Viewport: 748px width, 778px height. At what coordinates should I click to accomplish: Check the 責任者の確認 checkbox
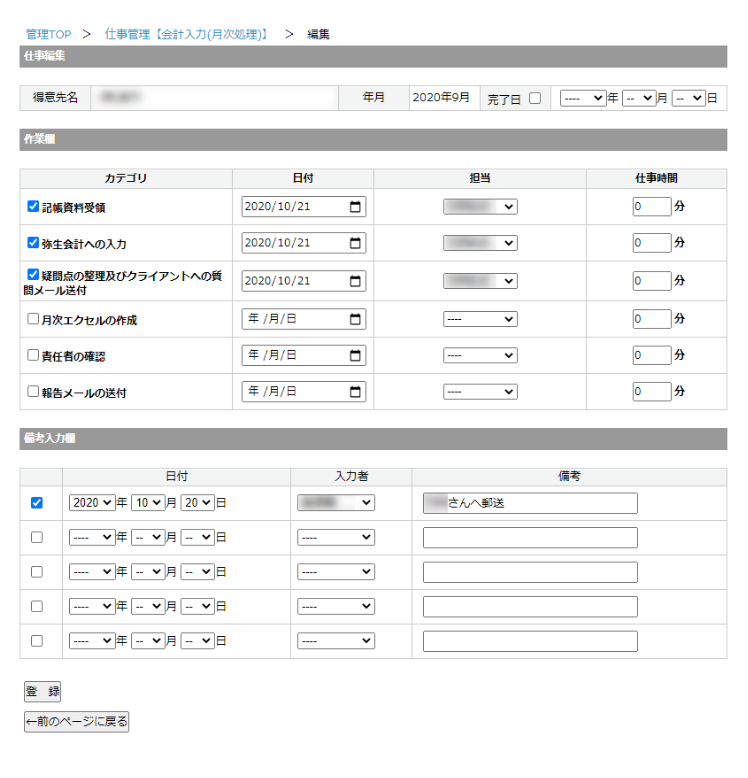33,355
